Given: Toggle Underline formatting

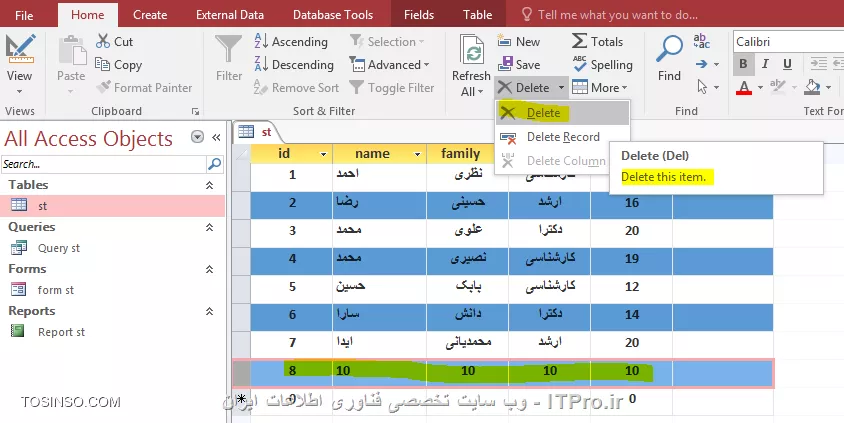Looking at the screenshot, I should [x=787, y=64].
